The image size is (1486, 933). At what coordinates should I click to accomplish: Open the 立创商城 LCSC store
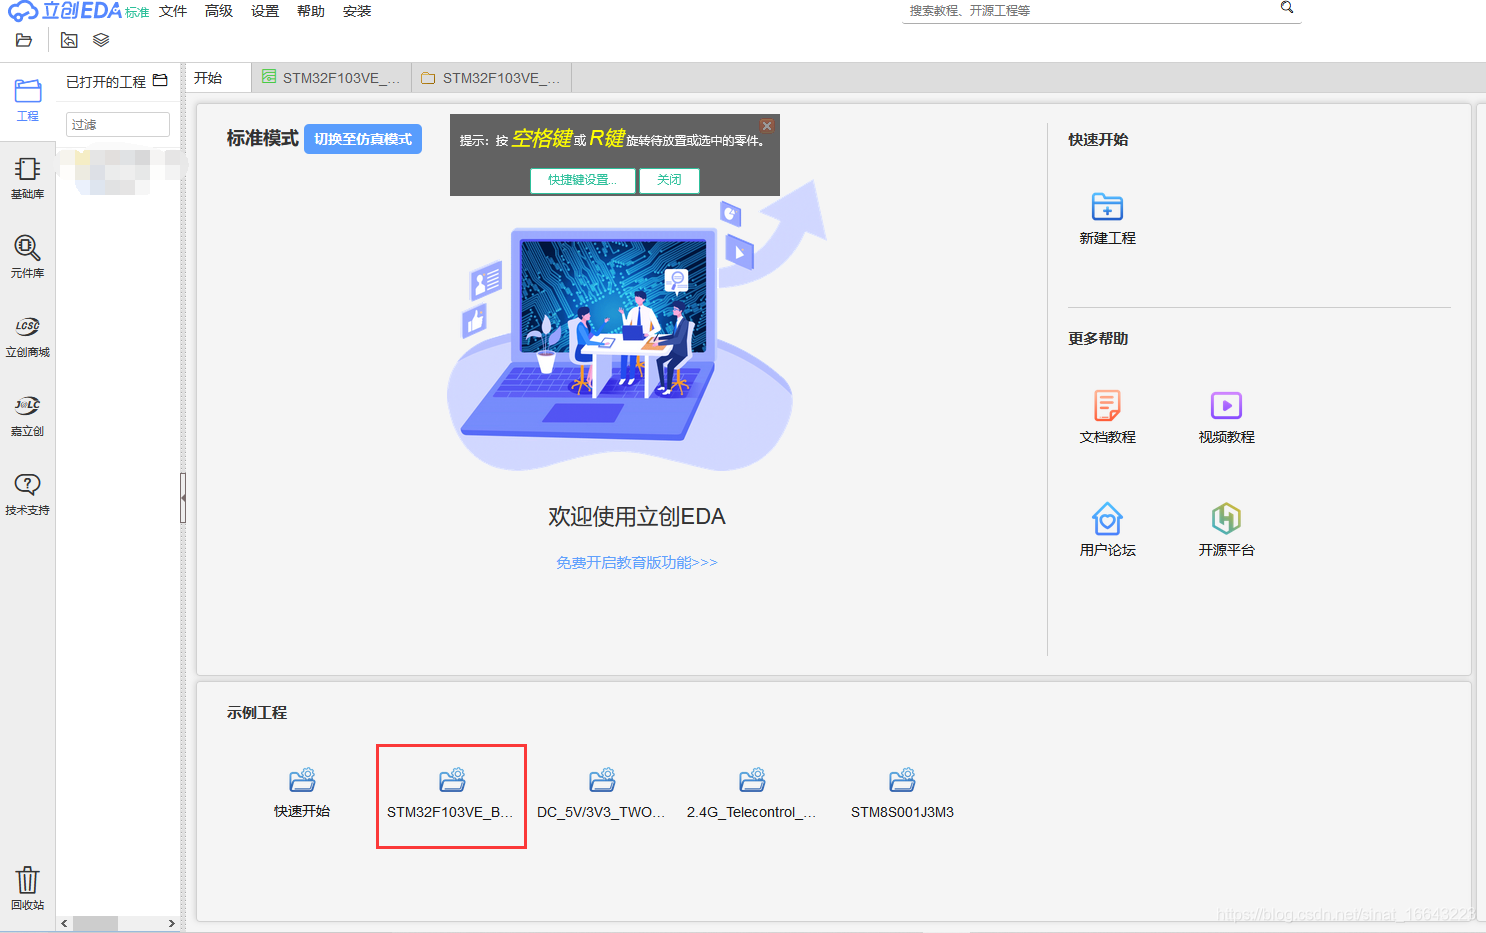pos(28,337)
